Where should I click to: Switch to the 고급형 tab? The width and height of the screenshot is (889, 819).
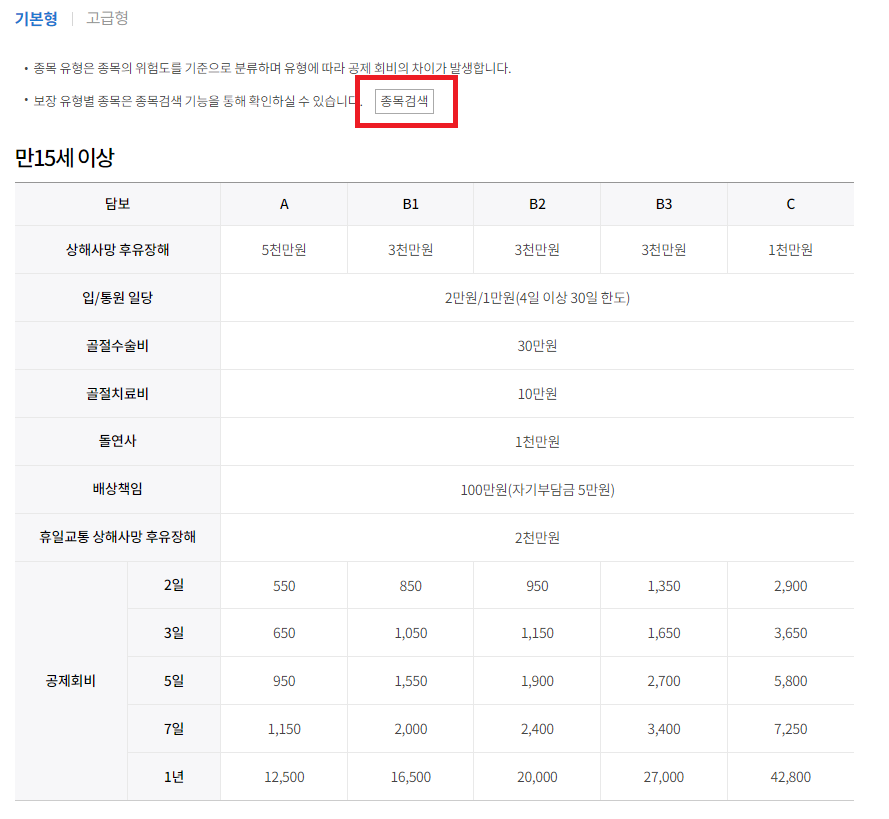(107, 19)
